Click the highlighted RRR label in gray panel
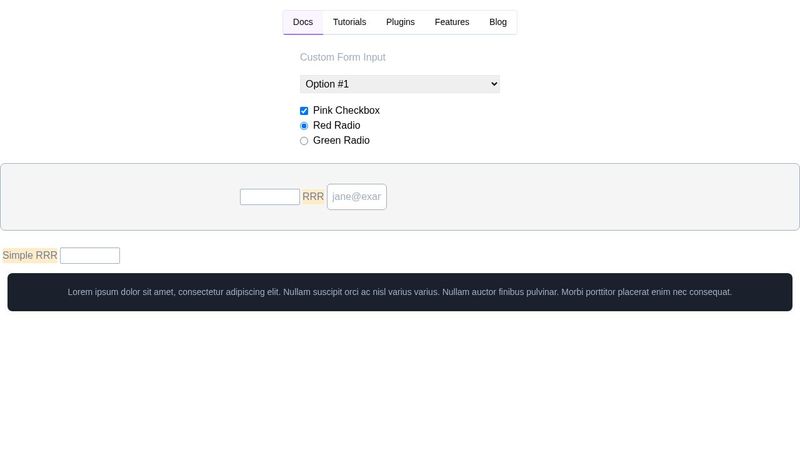 pyautogui.click(x=313, y=197)
